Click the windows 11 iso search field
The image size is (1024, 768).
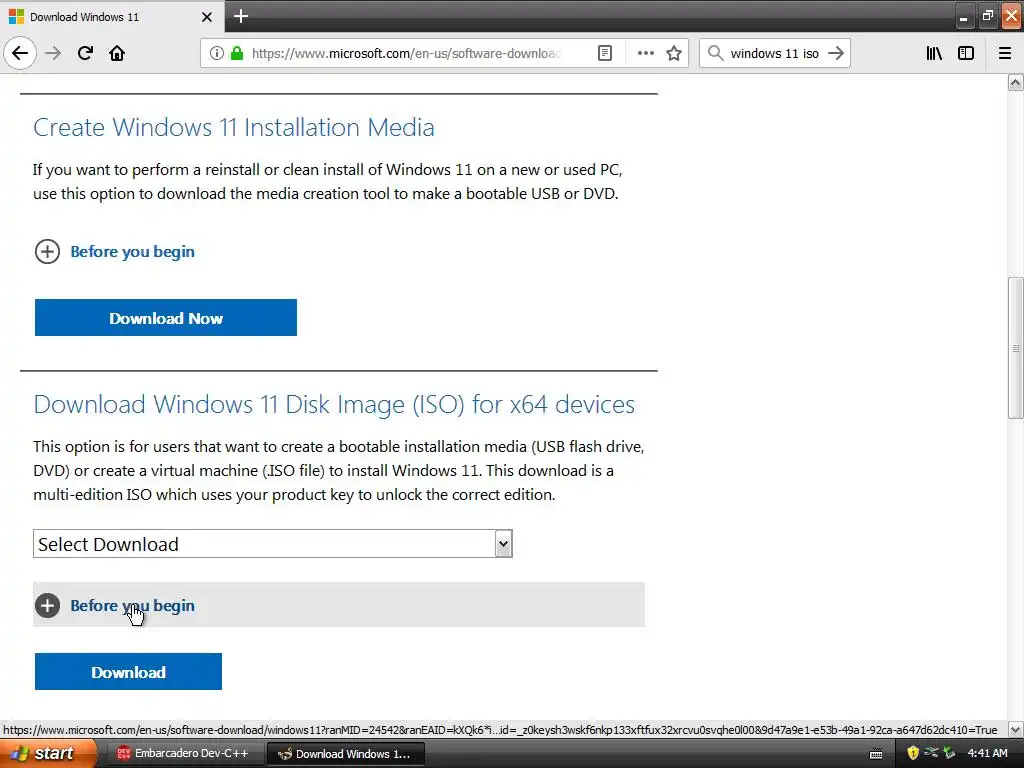tap(775, 53)
